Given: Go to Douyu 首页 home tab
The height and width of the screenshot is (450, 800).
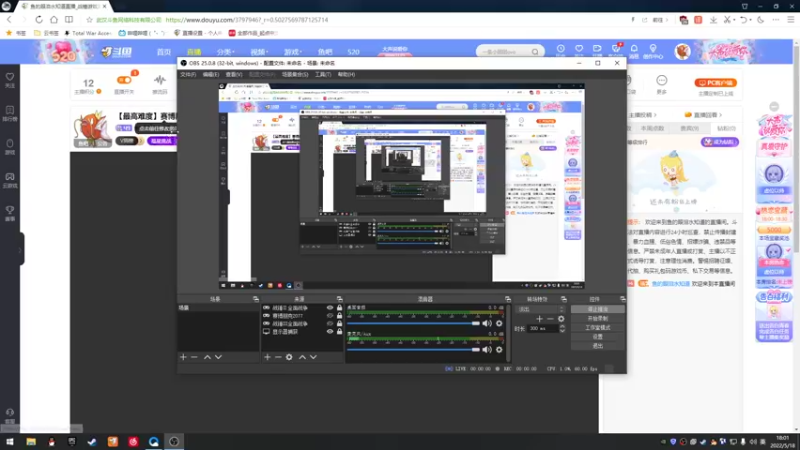Looking at the screenshot, I should (x=164, y=52).
